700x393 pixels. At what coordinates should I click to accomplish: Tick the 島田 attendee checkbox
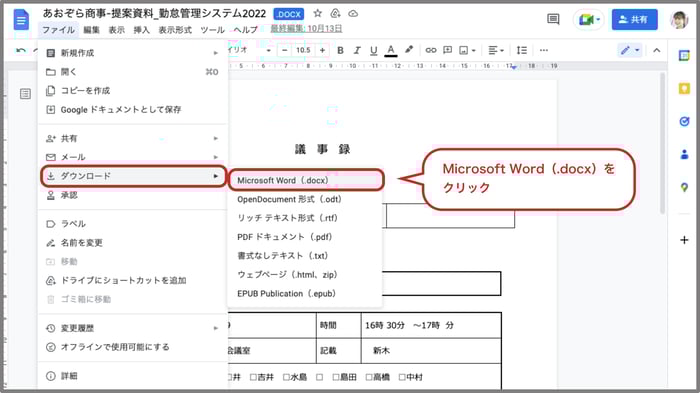point(336,377)
